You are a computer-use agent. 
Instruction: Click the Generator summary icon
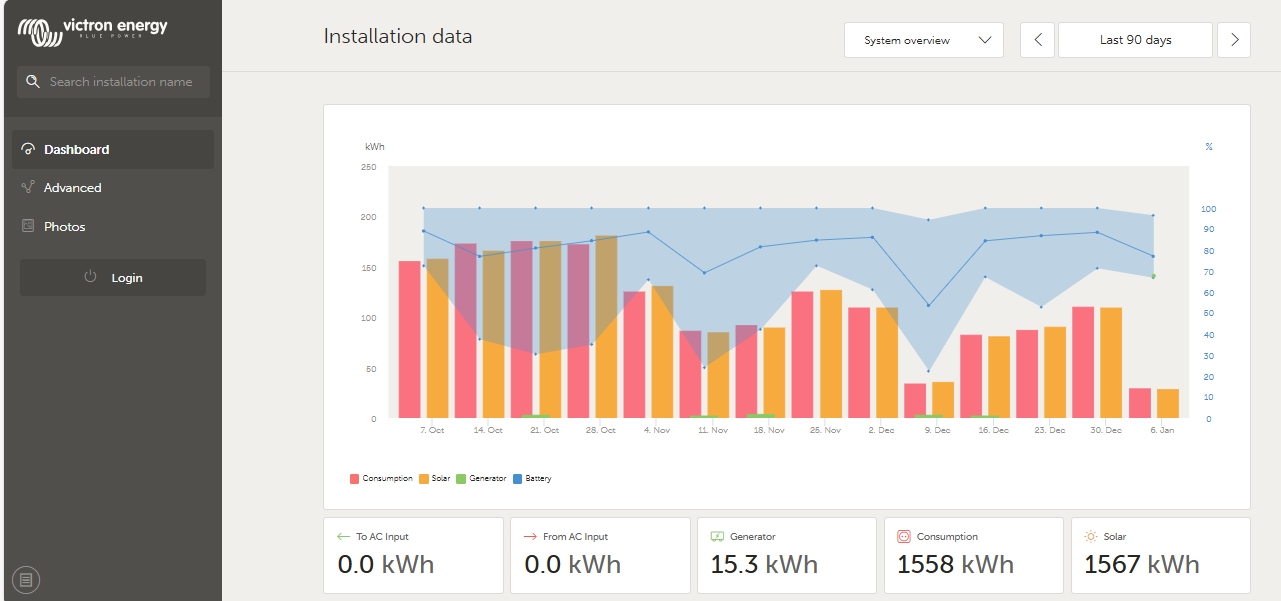tap(717, 537)
